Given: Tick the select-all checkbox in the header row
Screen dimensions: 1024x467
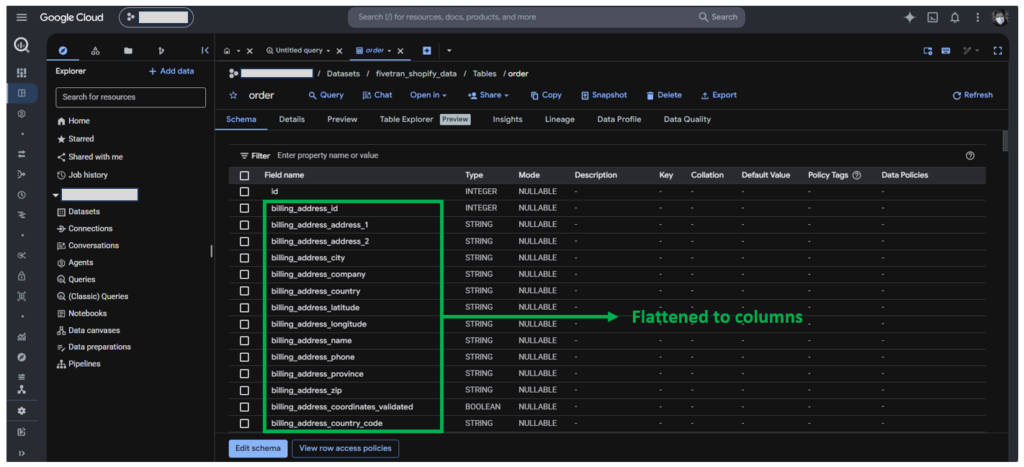Looking at the screenshot, I should [244, 175].
